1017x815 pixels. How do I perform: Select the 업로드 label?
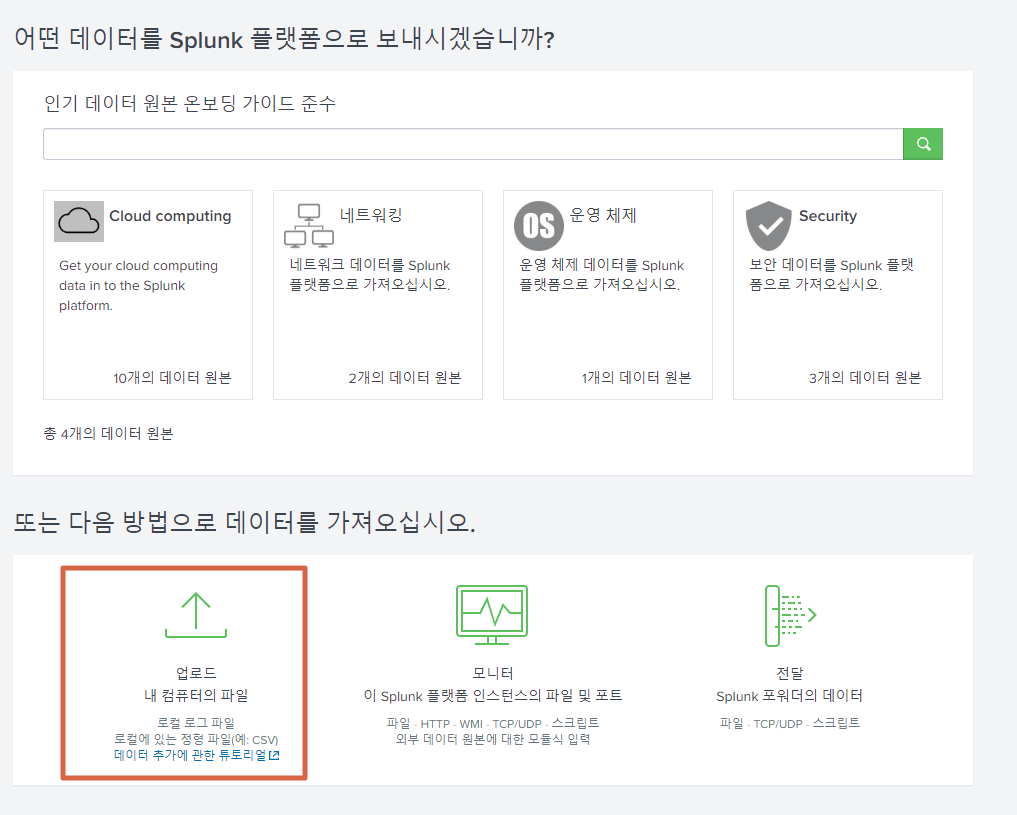196,673
